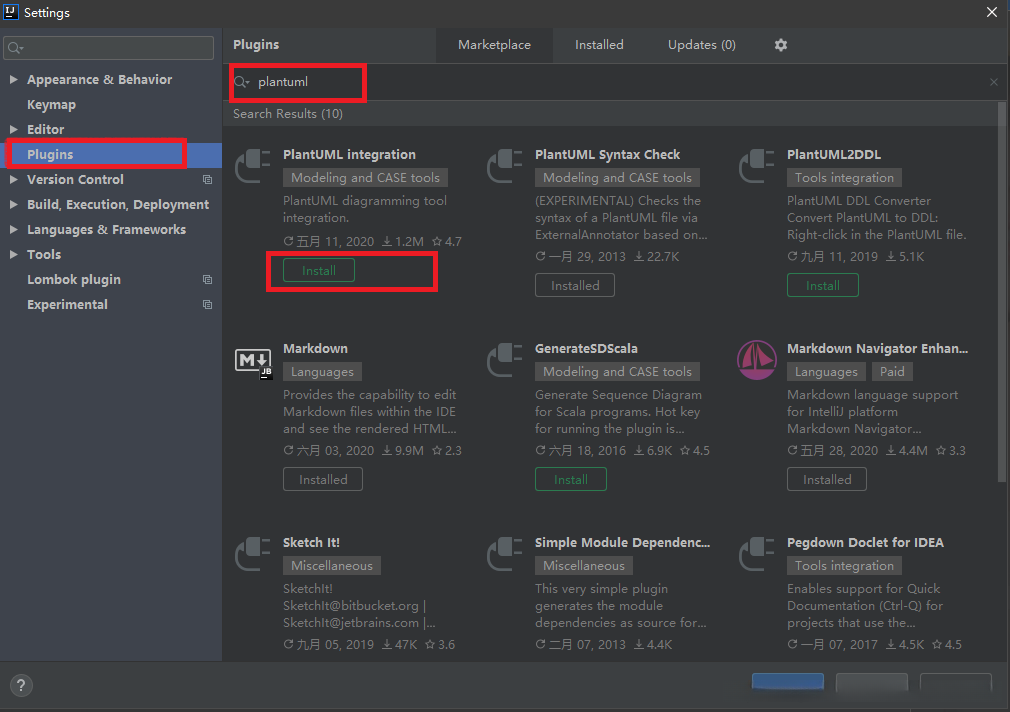
Task: Click Modeling and CASE tools tag under GenerateSDScala
Action: 617,372
